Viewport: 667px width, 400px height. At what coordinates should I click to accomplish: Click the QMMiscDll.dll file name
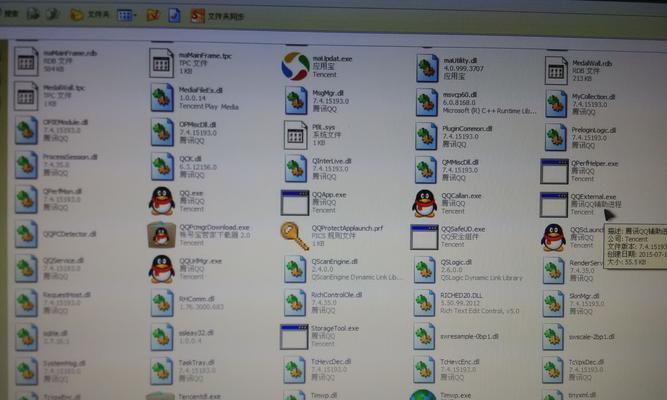pyautogui.click(x=460, y=162)
